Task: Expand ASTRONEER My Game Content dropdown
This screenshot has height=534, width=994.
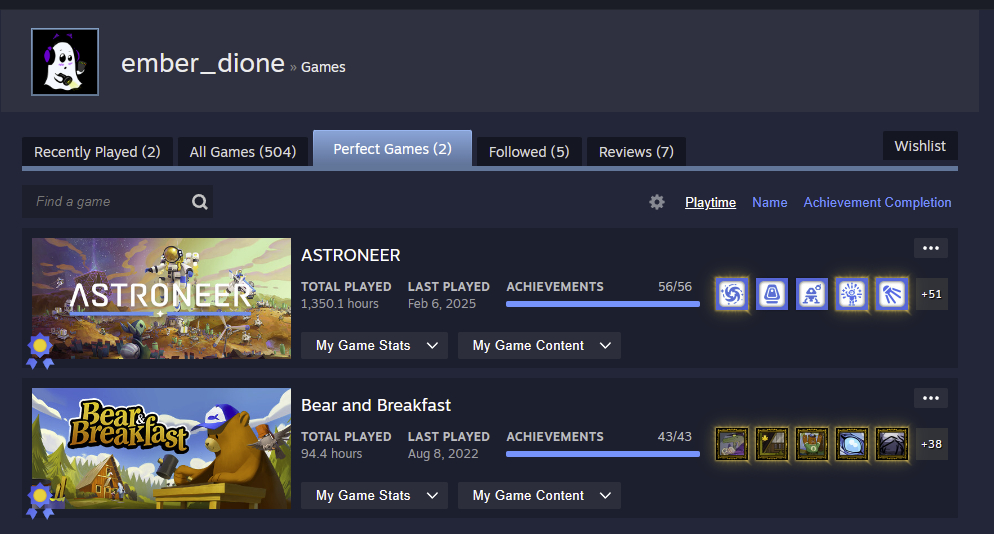Action: pos(539,345)
